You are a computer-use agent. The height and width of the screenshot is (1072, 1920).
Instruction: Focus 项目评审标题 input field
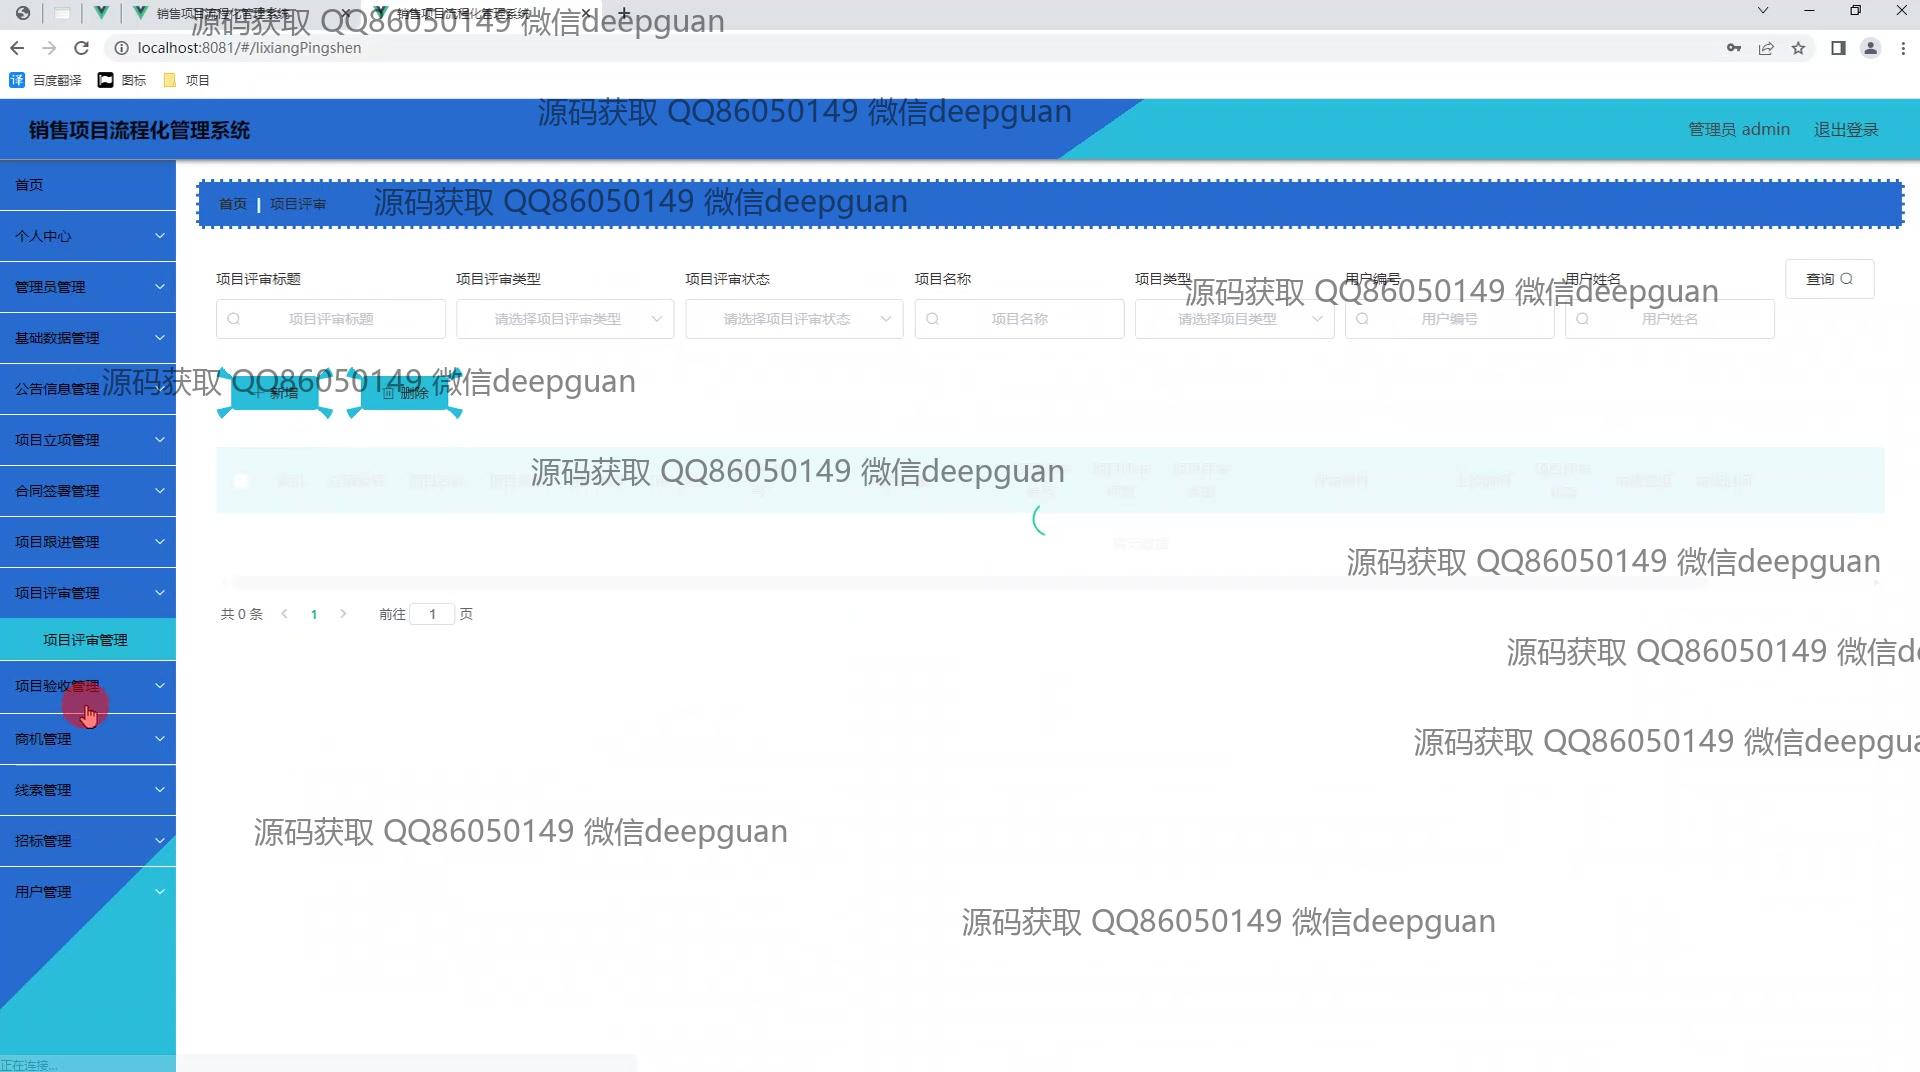[331, 319]
